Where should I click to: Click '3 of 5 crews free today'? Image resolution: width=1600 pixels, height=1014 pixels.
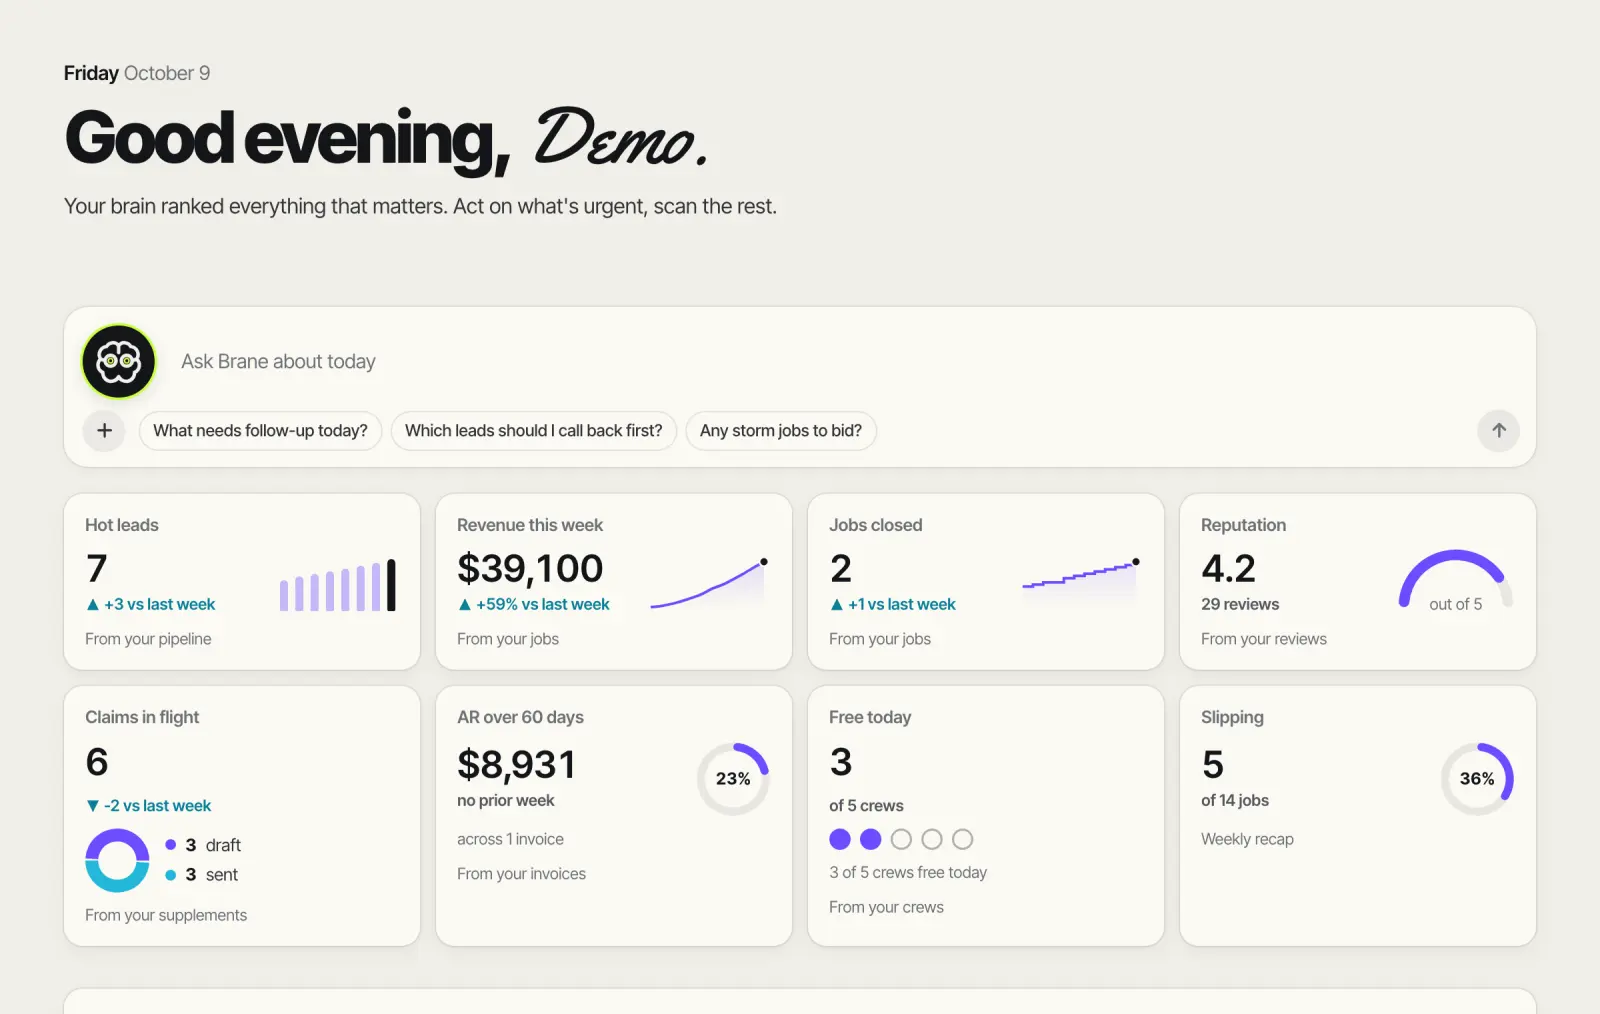908,873
